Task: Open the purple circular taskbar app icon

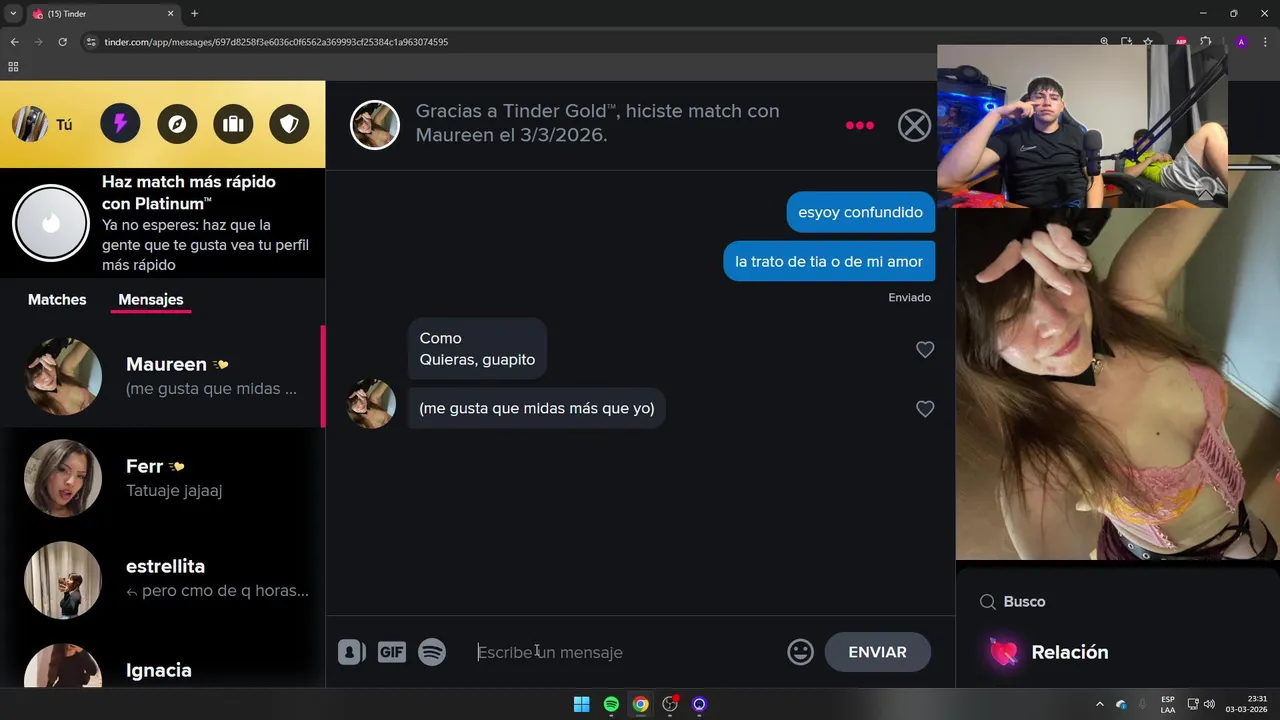Action: pos(699,704)
